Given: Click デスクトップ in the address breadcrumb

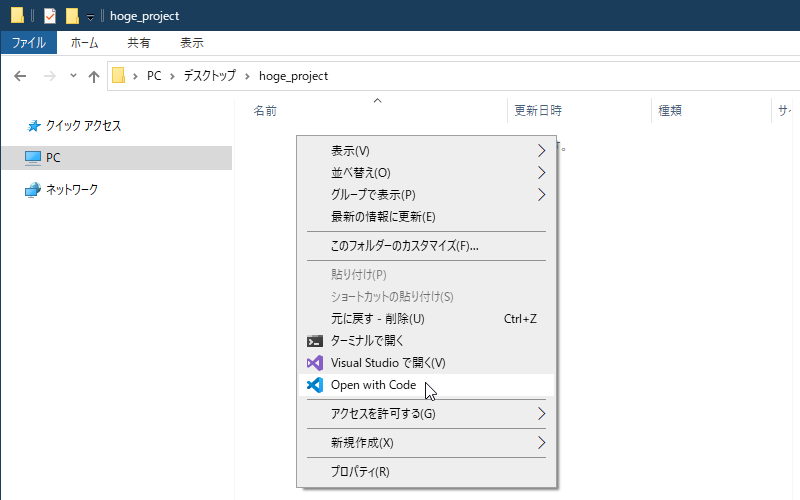Looking at the screenshot, I should [x=210, y=76].
